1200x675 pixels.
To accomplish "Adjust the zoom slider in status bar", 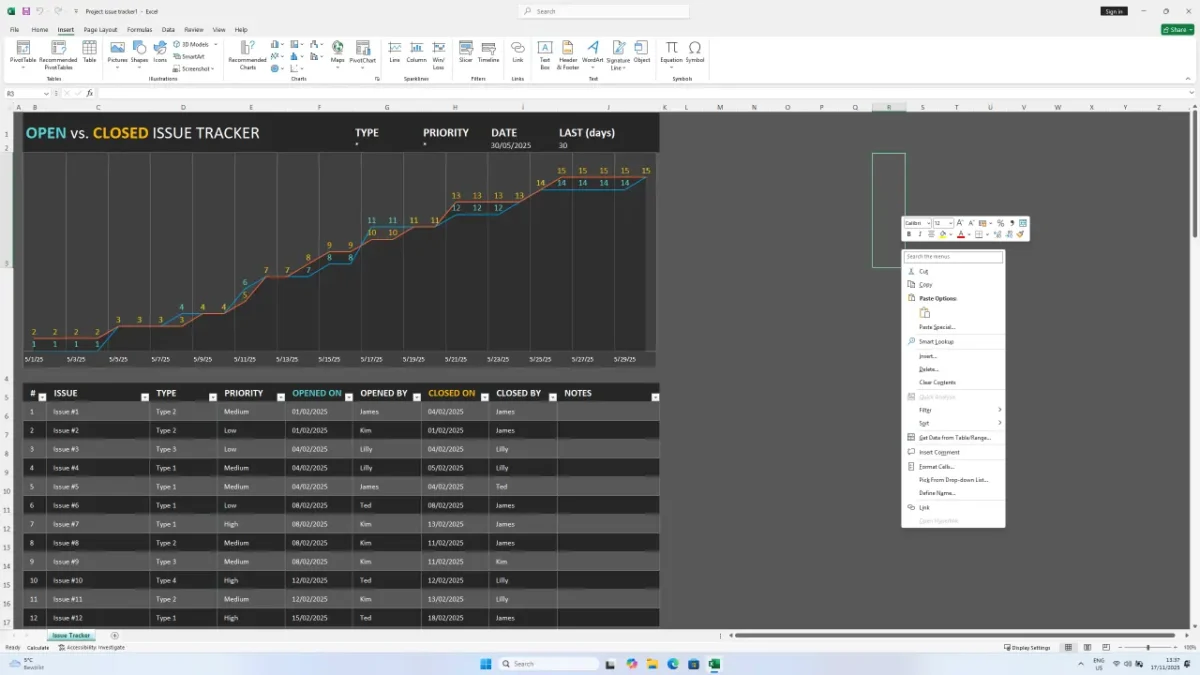I will (1147, 647).
